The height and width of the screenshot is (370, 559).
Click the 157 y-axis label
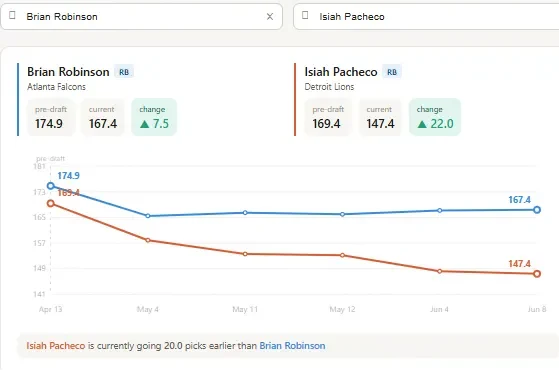coord(39,243)
